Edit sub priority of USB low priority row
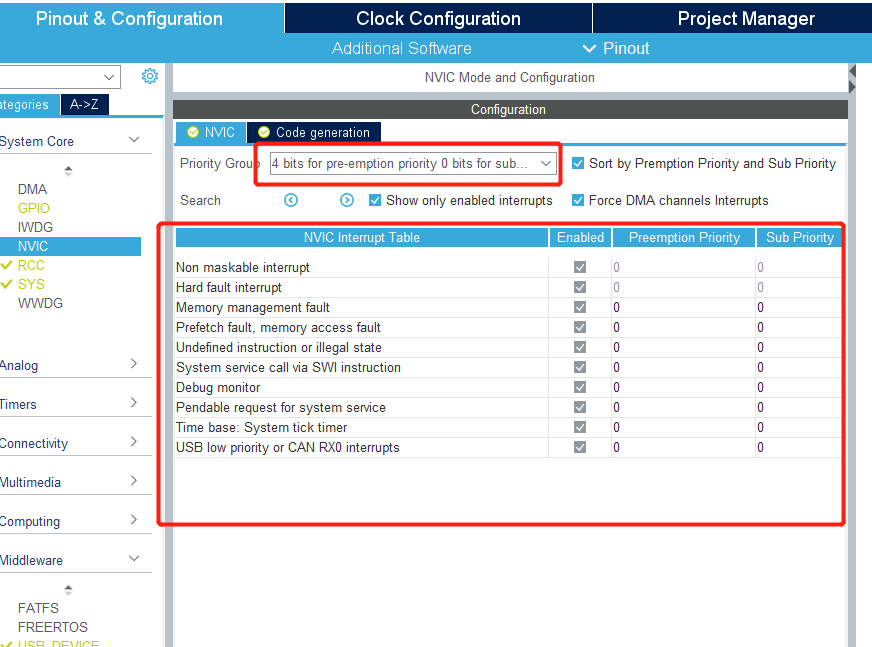872x647 pixels. pyautogui.click(x=799, y=447)
